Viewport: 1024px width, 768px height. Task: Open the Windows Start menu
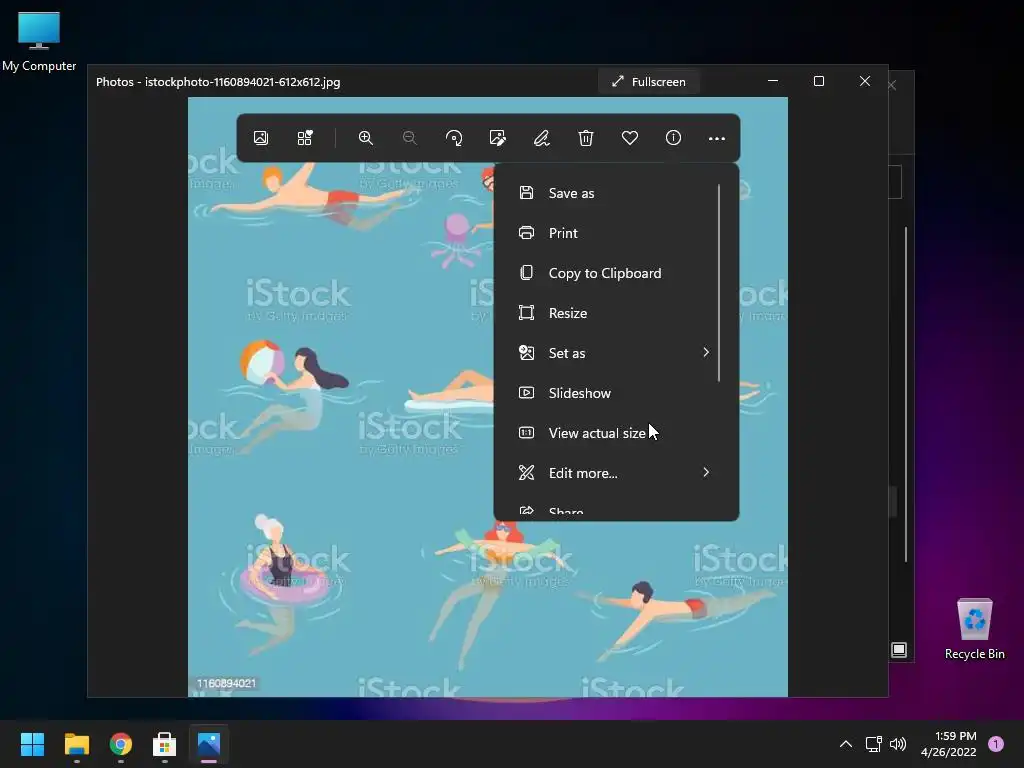click(x=32, y=744)
